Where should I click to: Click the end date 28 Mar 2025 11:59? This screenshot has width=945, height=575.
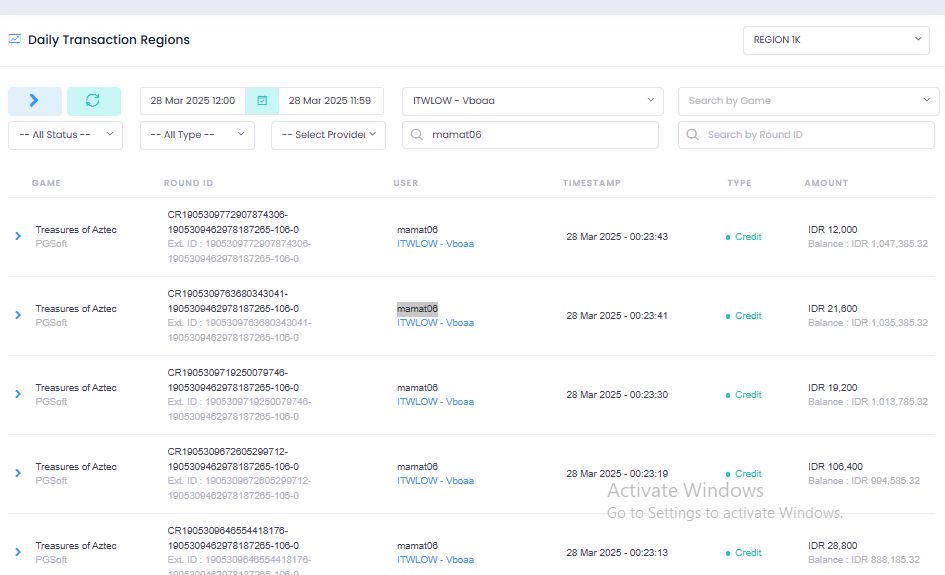pyautogui.click(x=330, y=101)
